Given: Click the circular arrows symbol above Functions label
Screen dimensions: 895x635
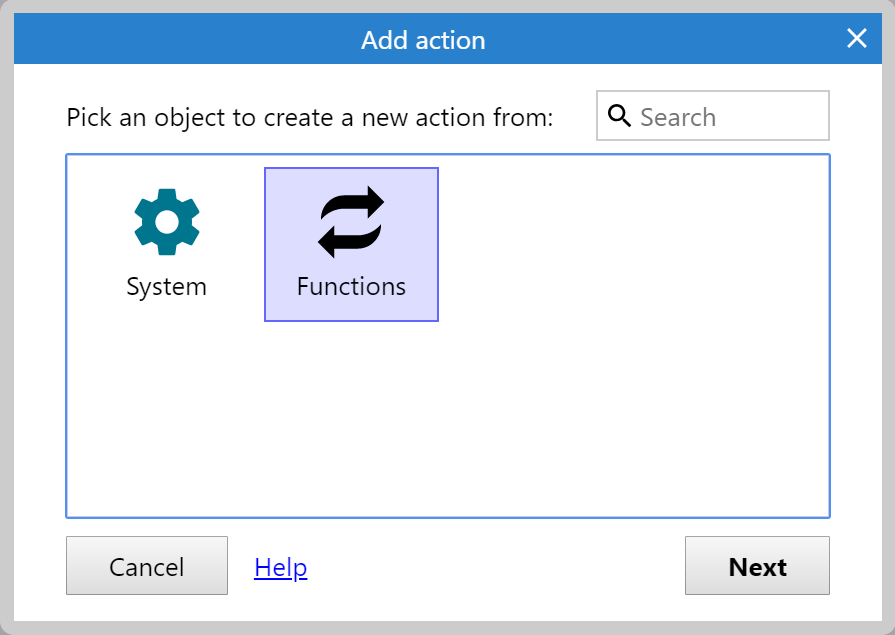Looking at the screenshot, I should pos(351,221).
